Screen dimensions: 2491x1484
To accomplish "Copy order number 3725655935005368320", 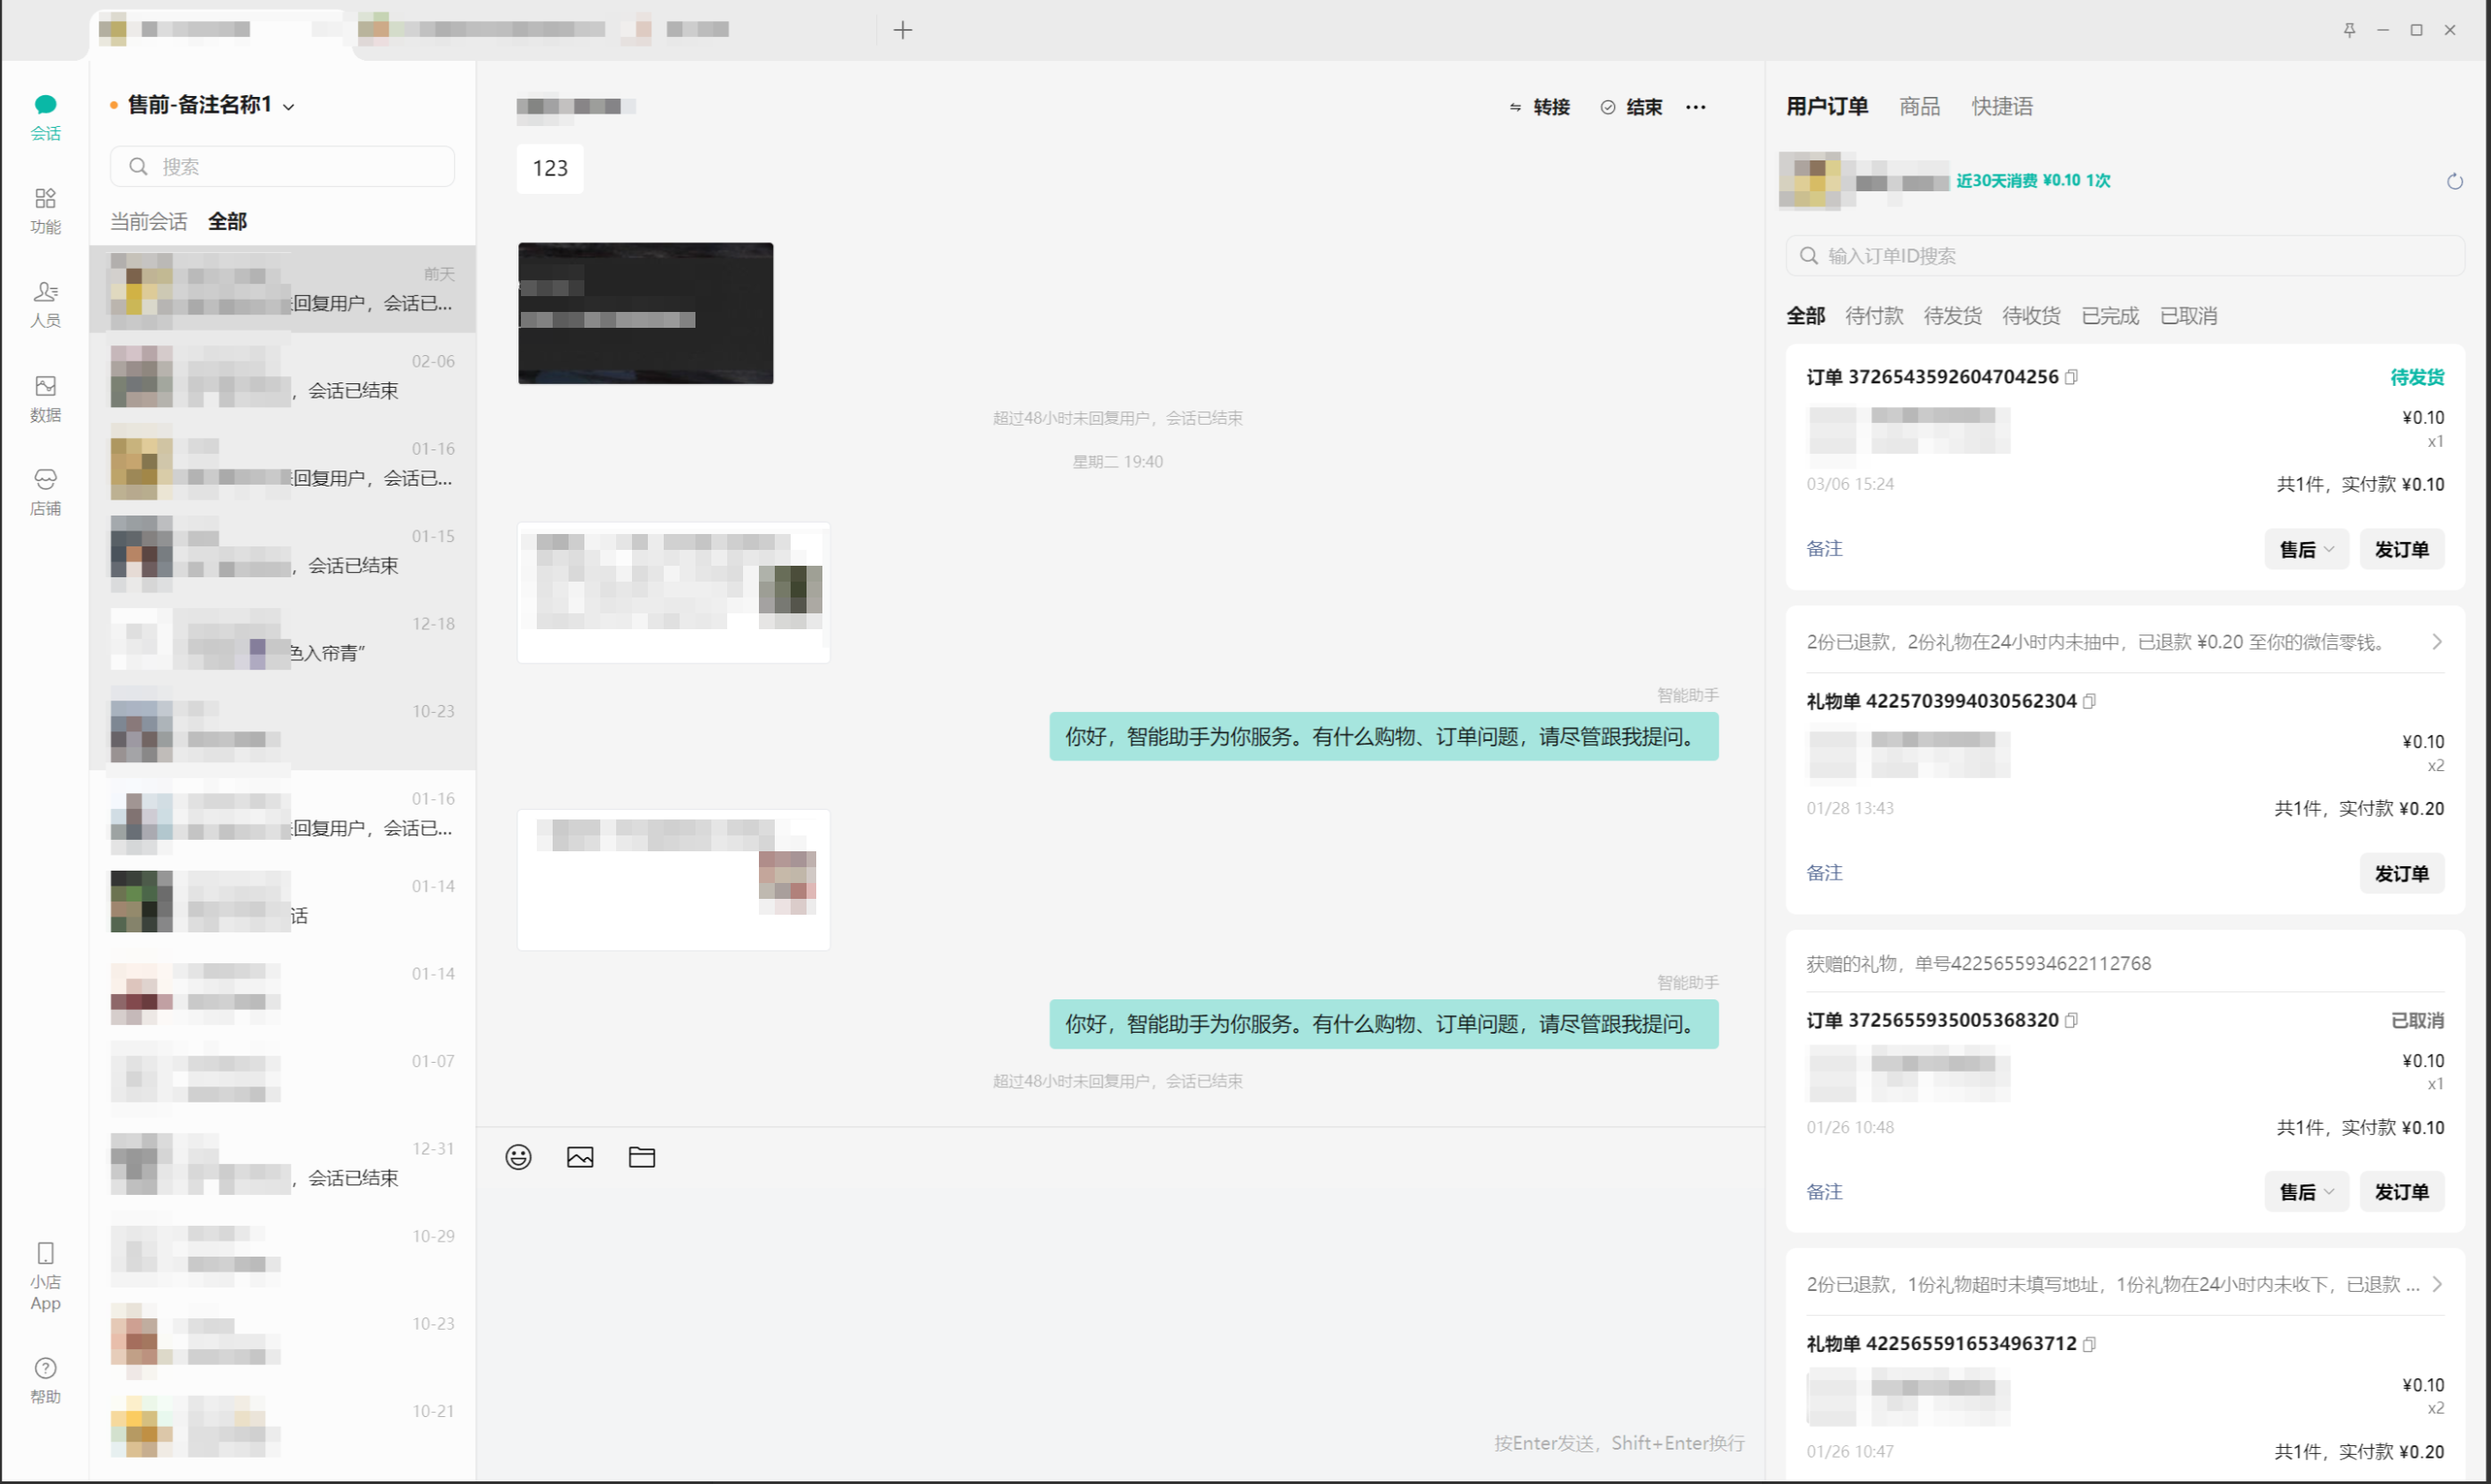I will (2071, 1020).
